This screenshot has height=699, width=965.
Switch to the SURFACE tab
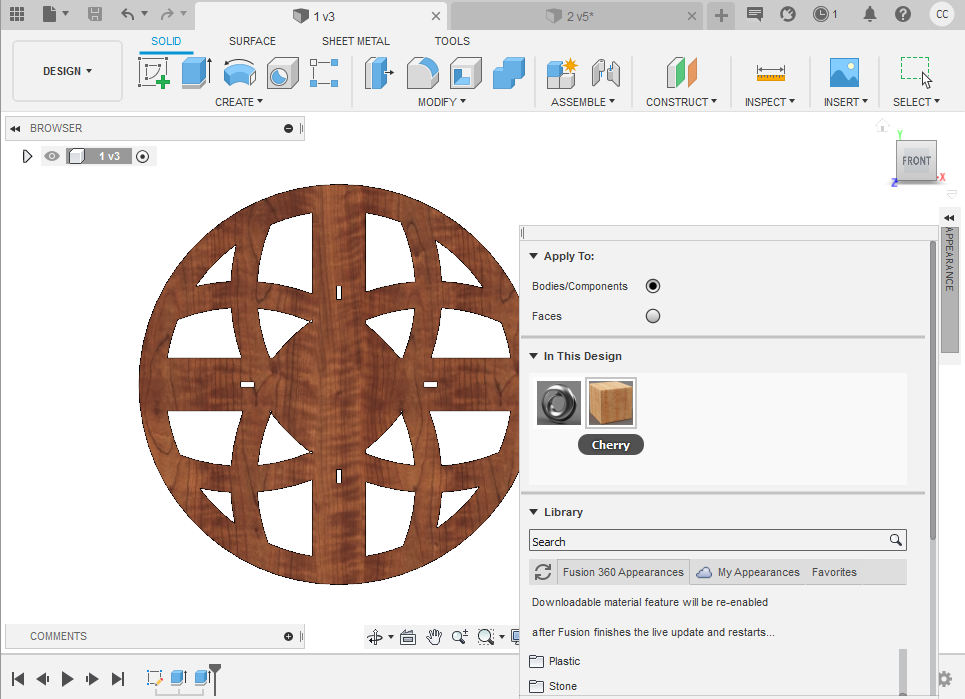252,41
